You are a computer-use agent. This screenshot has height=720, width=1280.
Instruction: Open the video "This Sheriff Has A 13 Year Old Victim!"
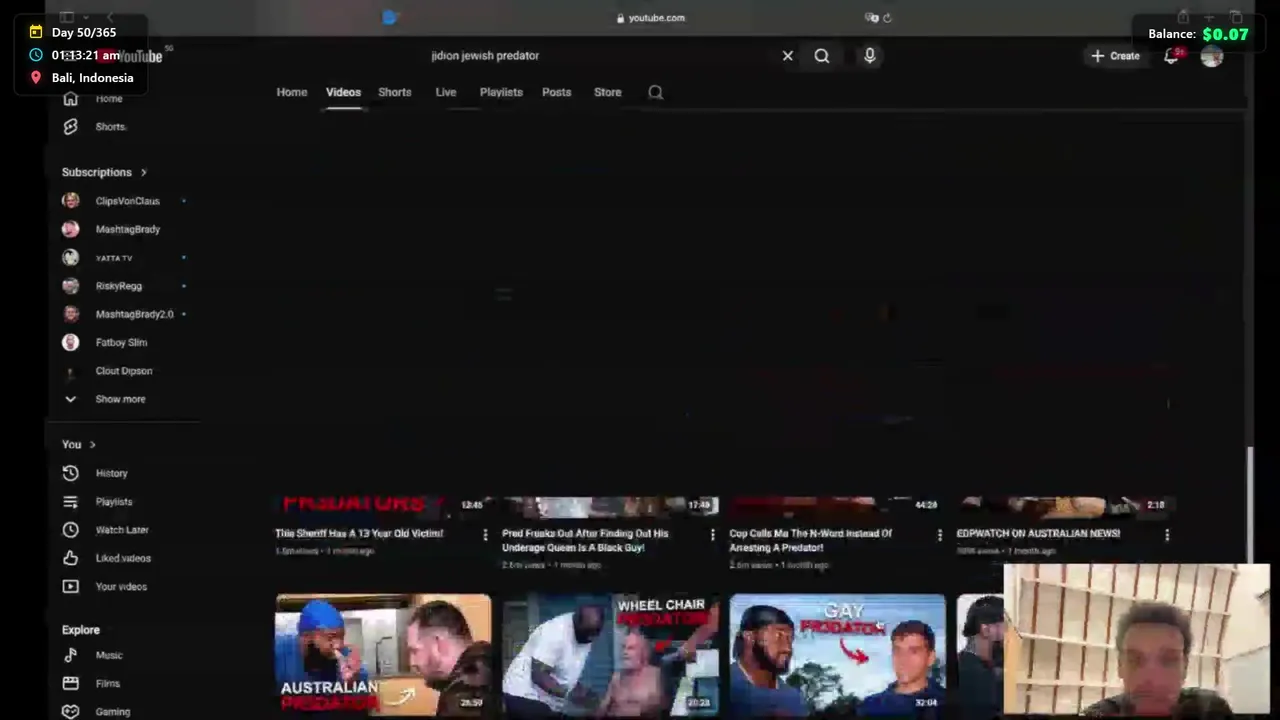tap(359, 533)
